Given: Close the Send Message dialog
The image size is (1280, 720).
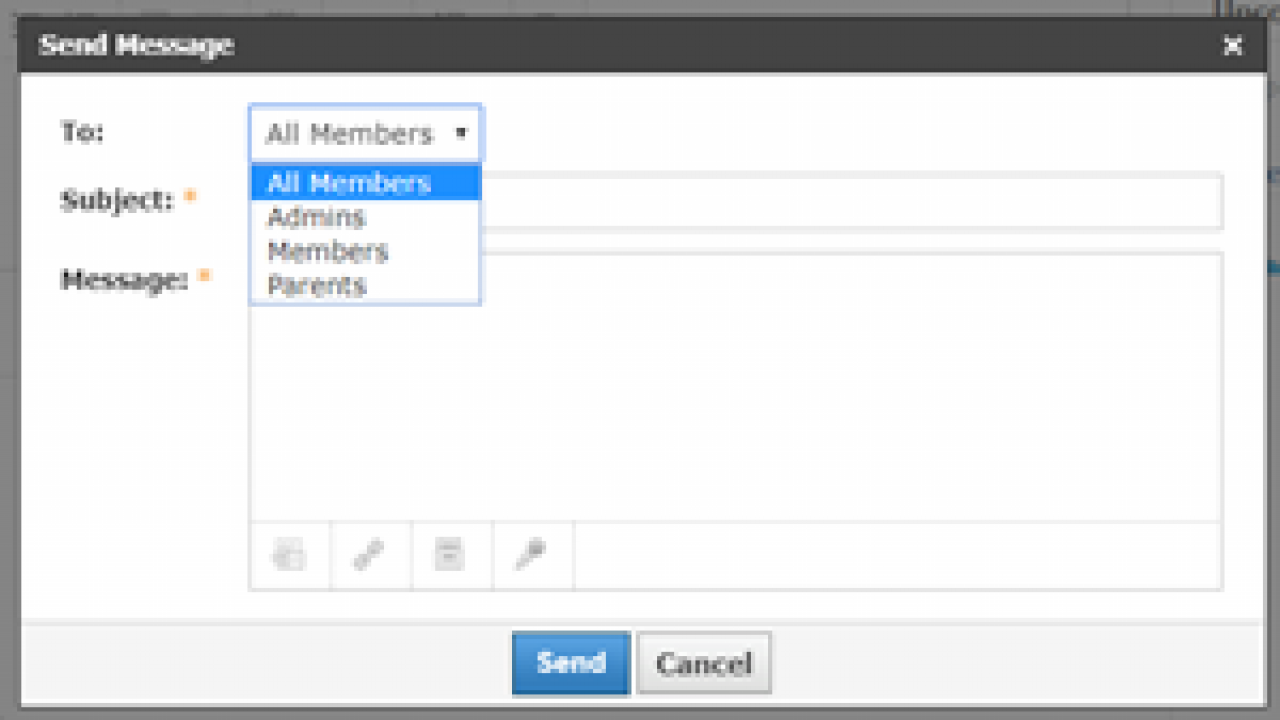Looking at the screenshot, I should (x=1233, y=46).
